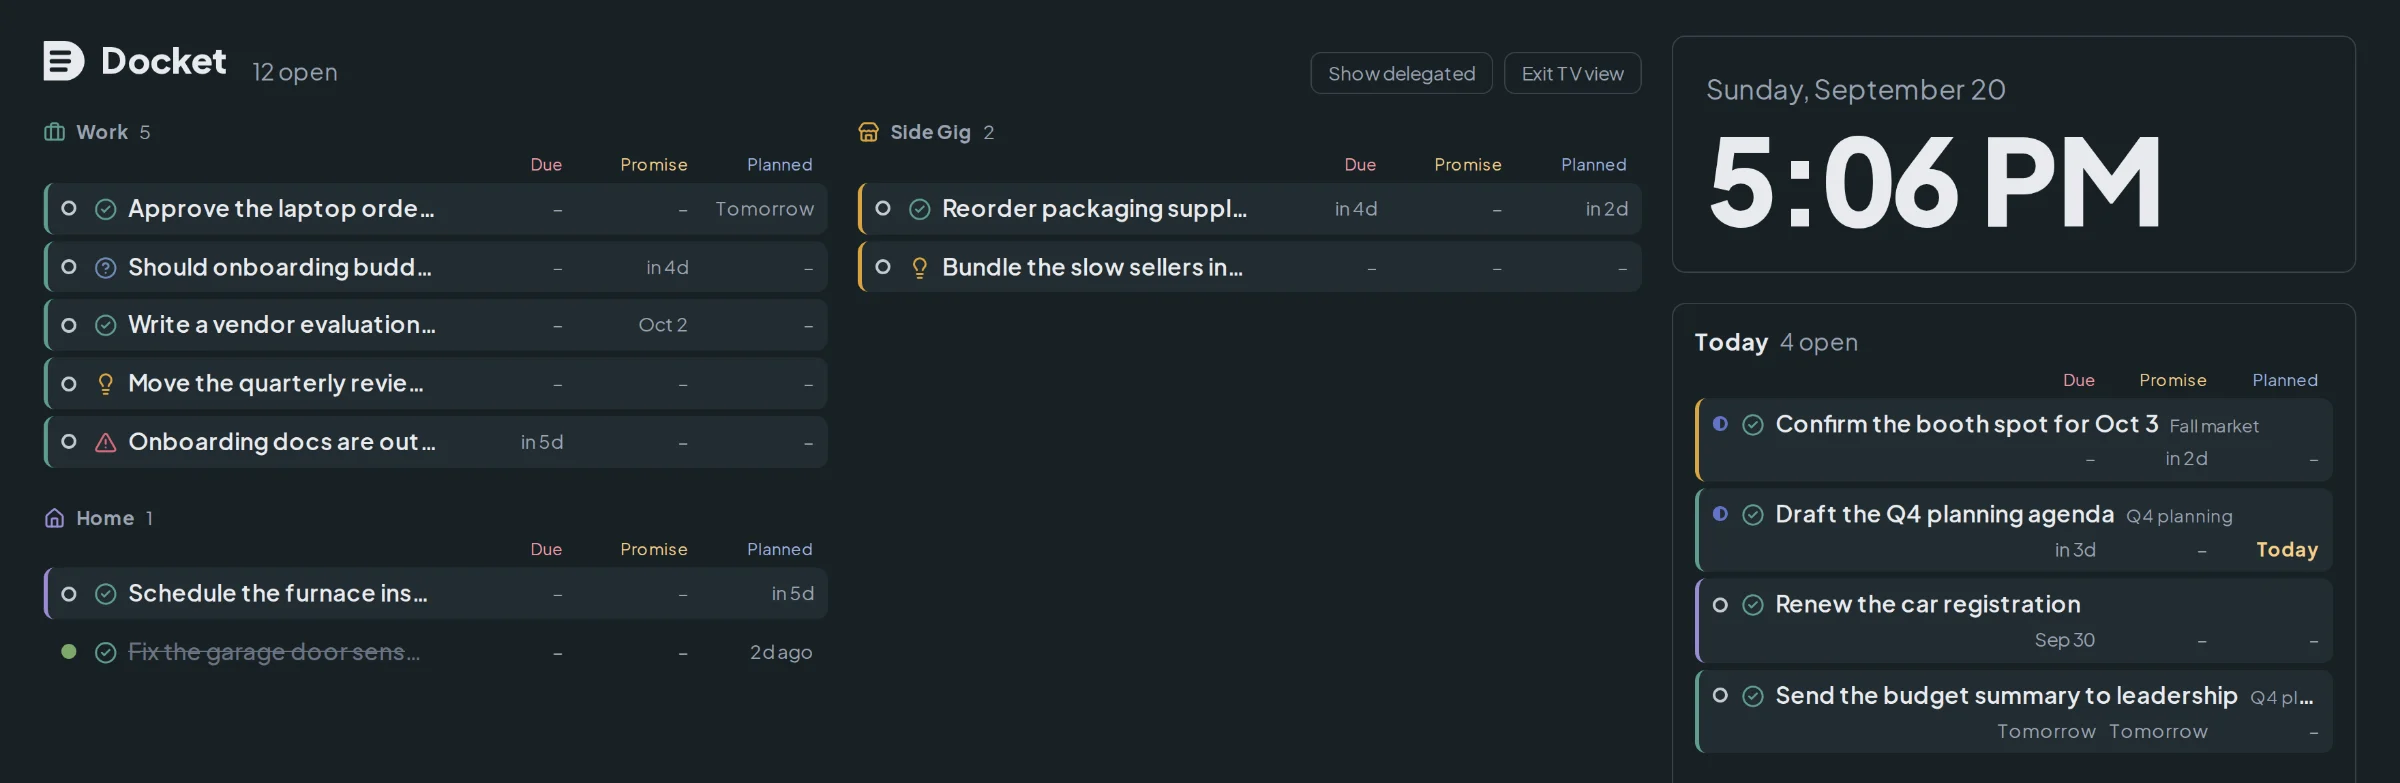Click task-type icon on Draft the Q4 agenda

coord(1753,515)
